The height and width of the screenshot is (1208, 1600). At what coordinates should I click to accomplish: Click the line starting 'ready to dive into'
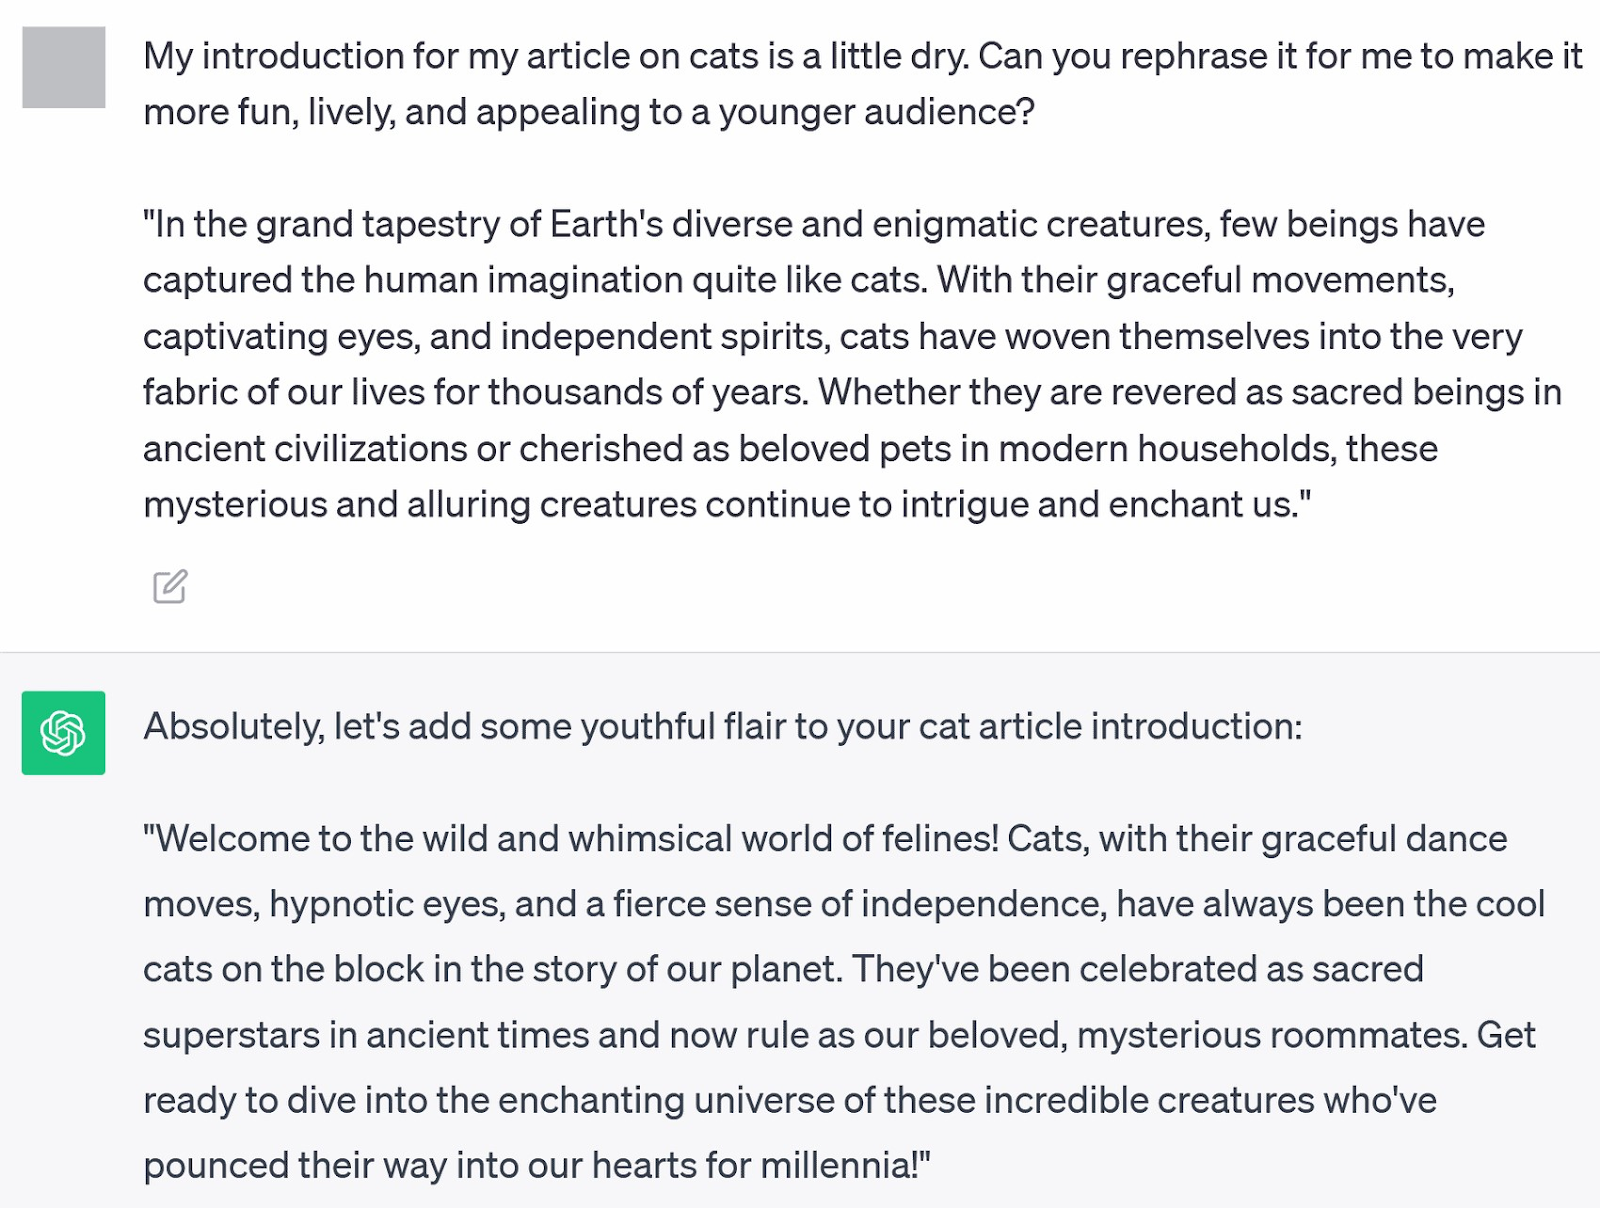click(x=790, y=1100)
